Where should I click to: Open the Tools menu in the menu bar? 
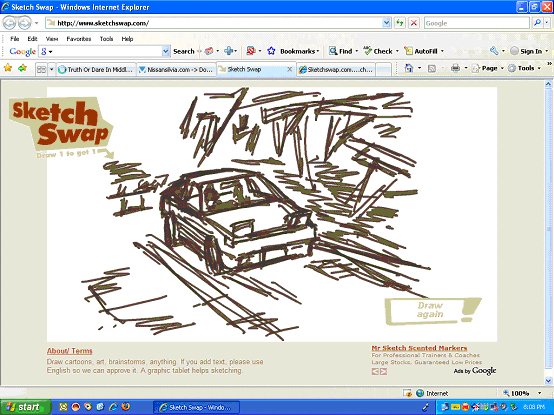pos(106,39)
